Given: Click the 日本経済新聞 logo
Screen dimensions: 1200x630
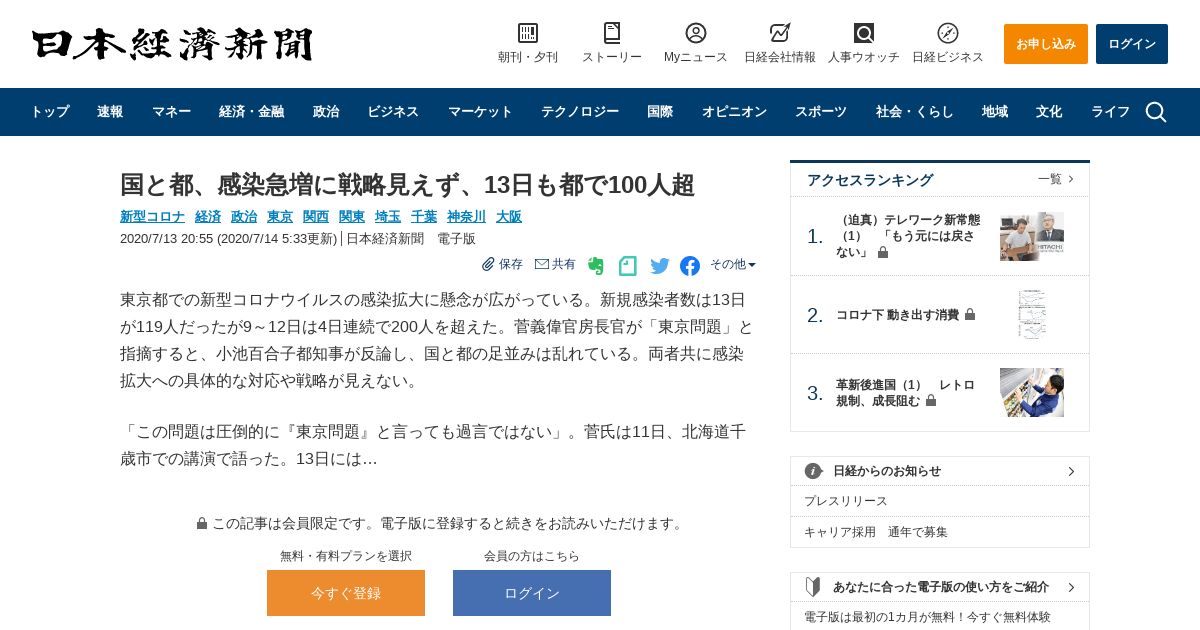Looking at the screenshot, I should 172,44.
